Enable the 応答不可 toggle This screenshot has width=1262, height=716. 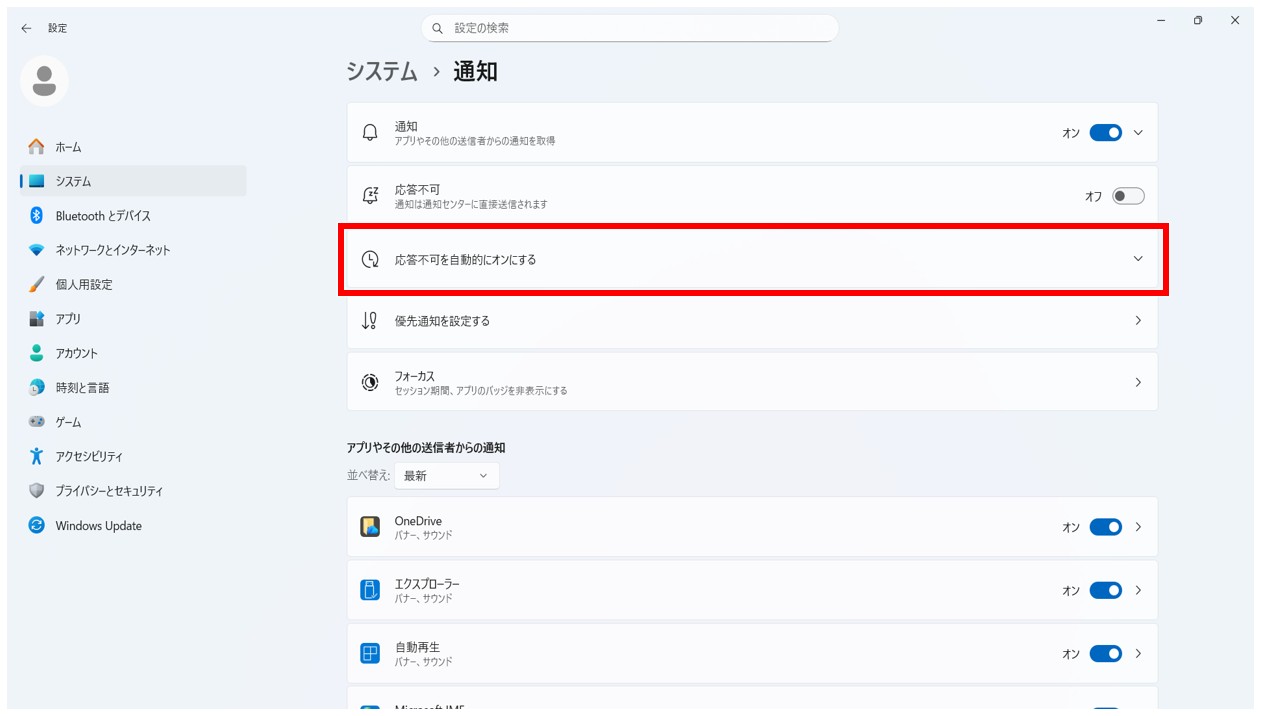click(1129, 195)
